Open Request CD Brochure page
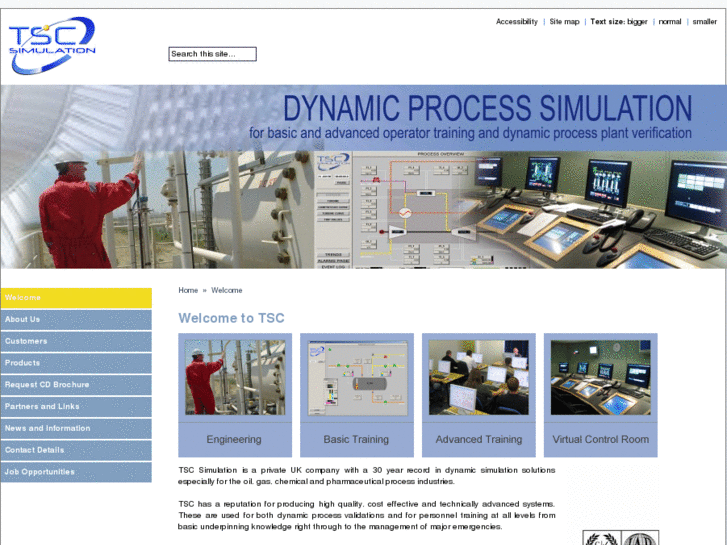Viewport: 727px width, 545px height. [x=76, y=385]
